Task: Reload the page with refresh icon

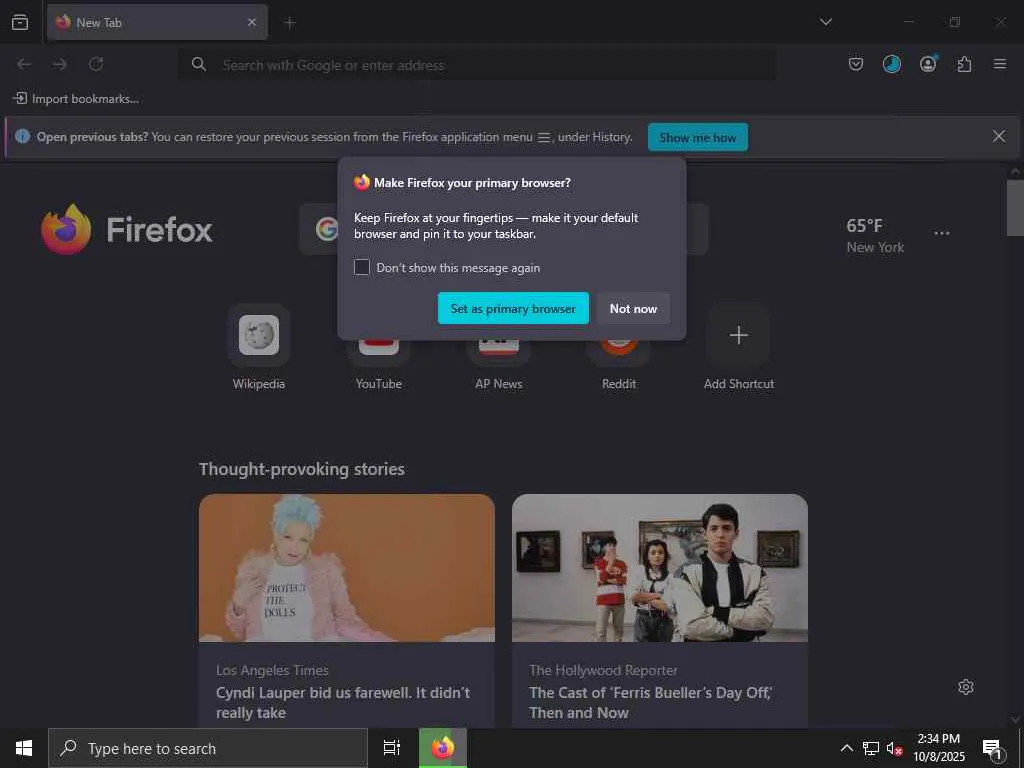Action: pos(96,64)
